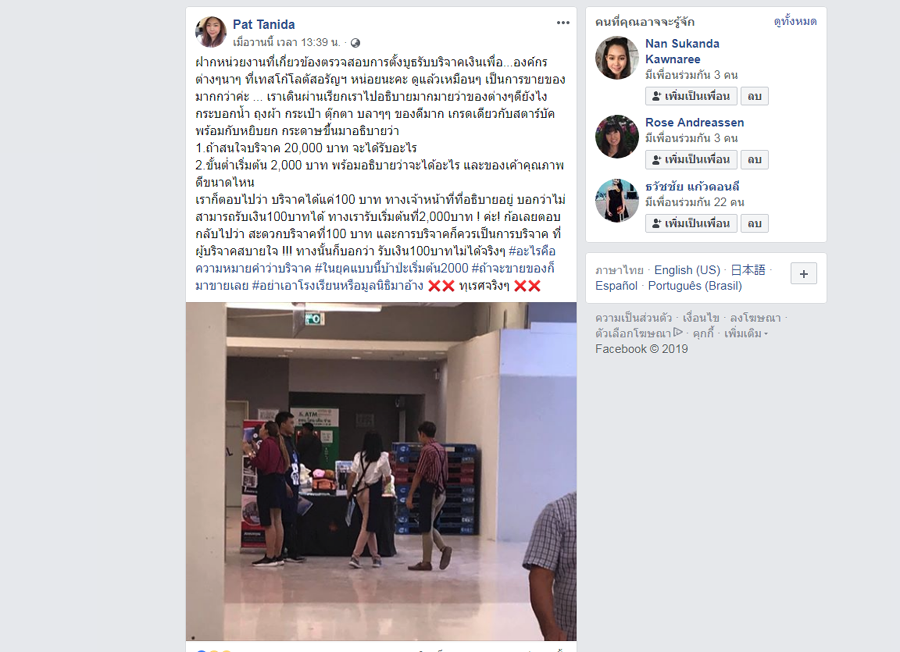Viewport: 900px width, 652px height.
Task: Switch language to English (US)
Action: (x=687, y=270)
